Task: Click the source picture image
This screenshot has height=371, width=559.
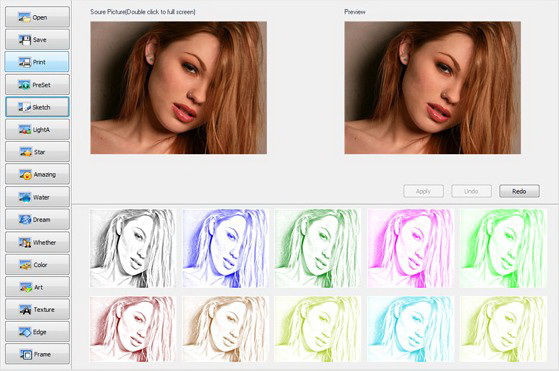Action: [179, 88]
